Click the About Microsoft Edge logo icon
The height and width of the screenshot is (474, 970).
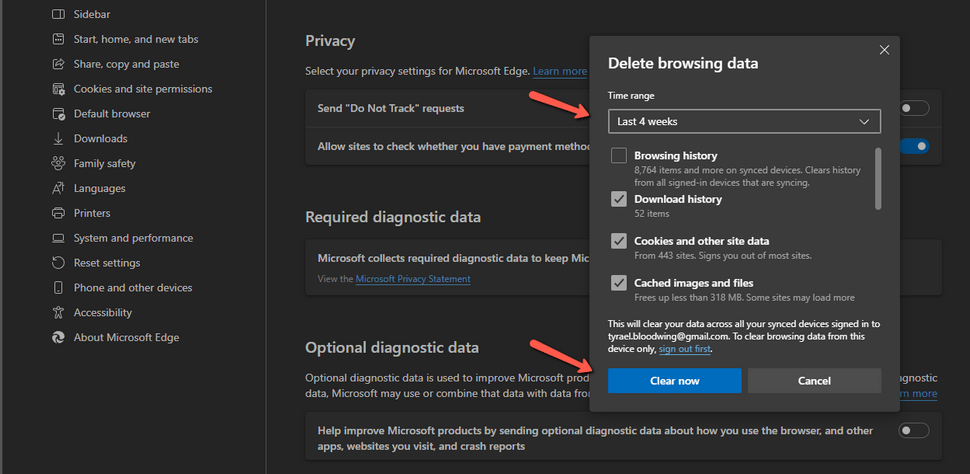(58, 337)
